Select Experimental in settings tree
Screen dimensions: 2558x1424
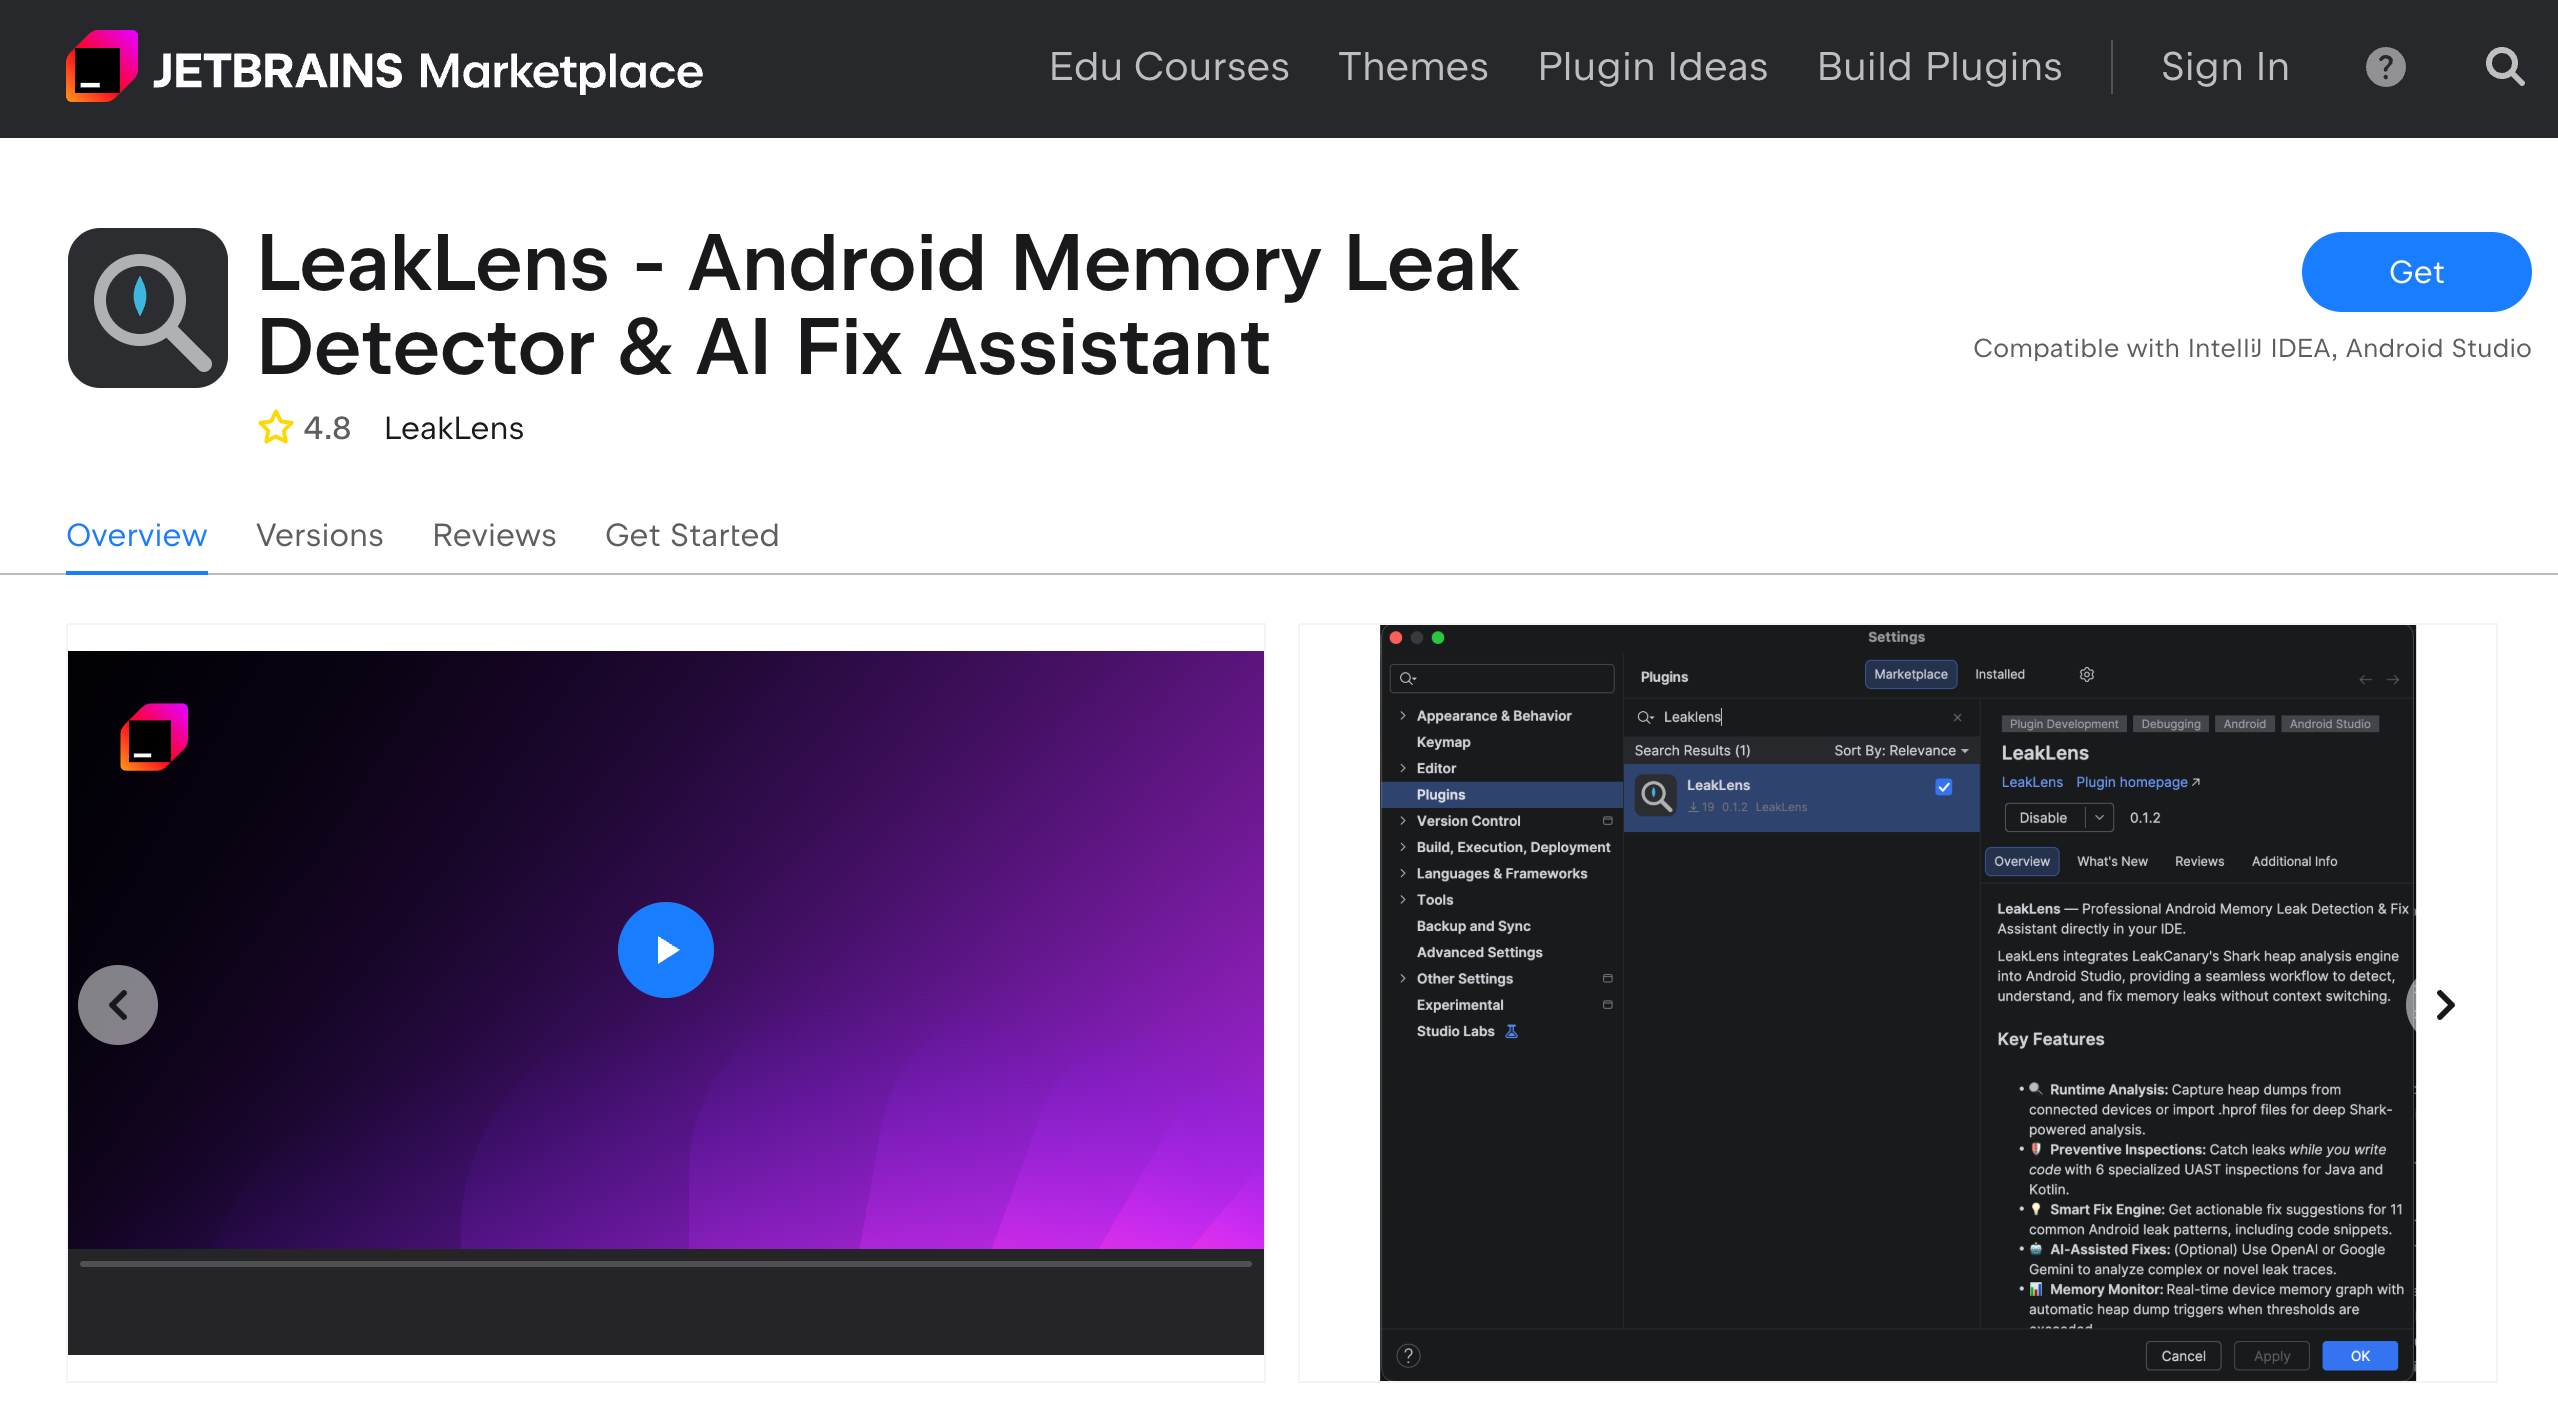pyautogui.click(x=1459, y=1004)
